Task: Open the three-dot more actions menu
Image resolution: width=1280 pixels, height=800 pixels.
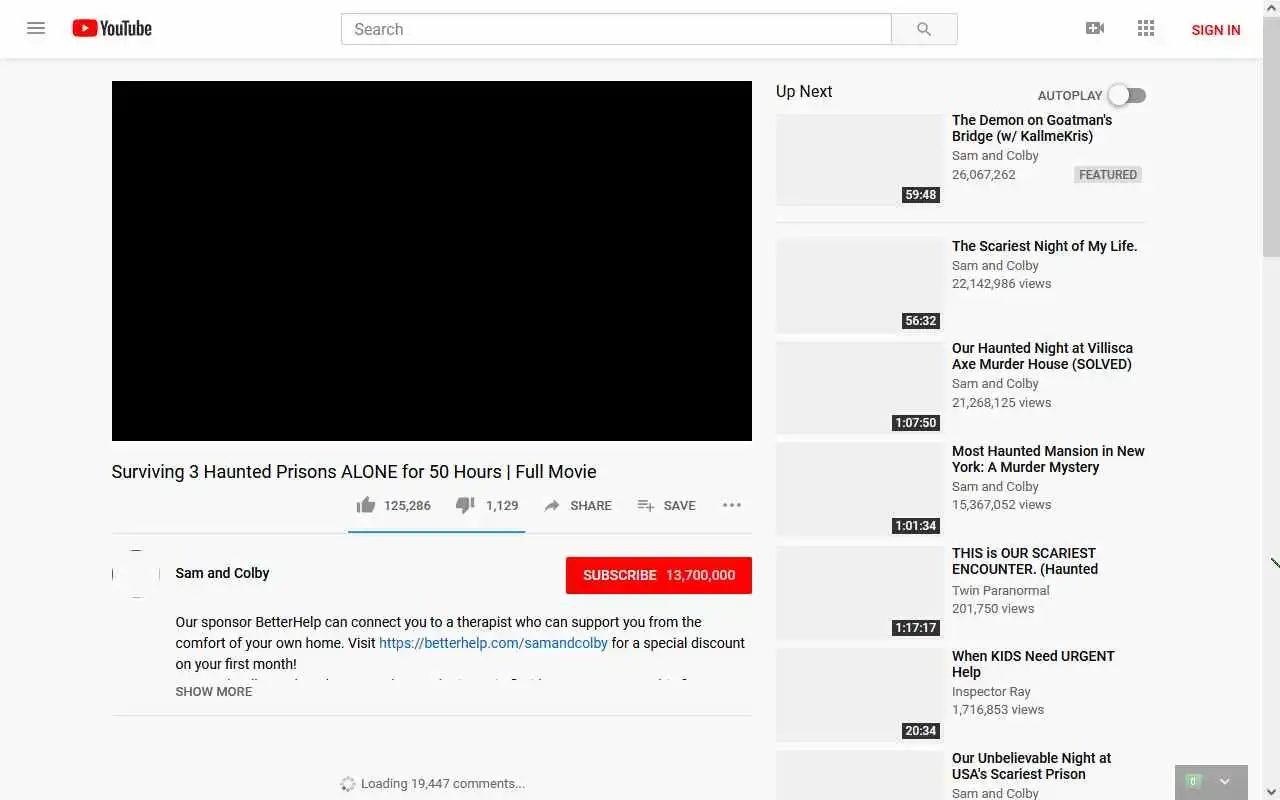Action: [x=732, y=505]
